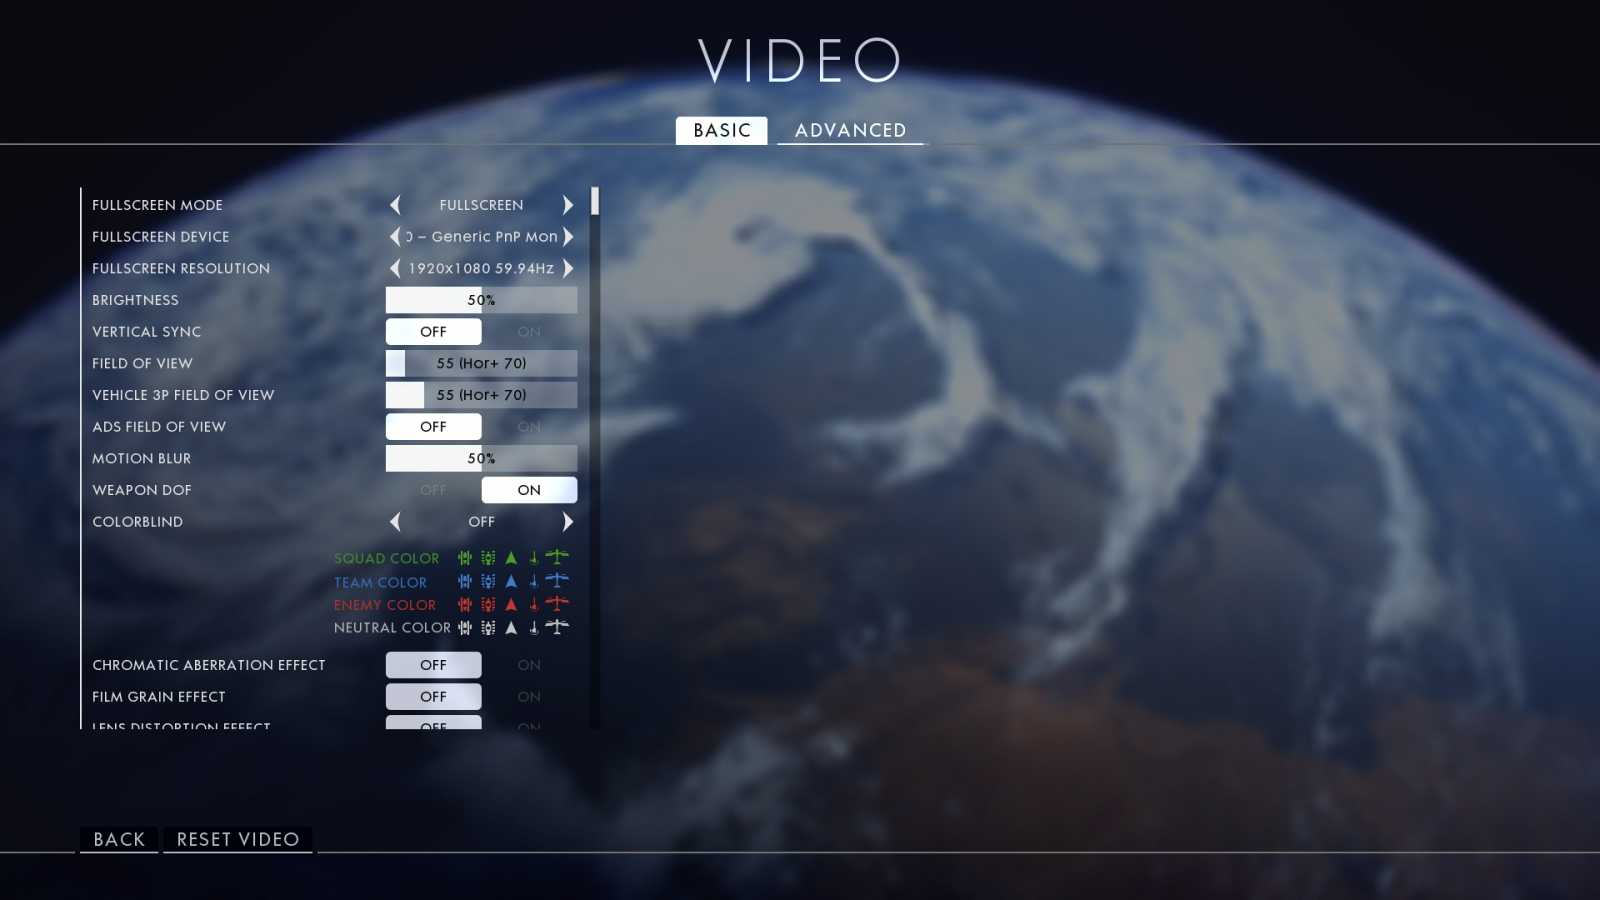Enable ADS Field of View ON option
The width and height of the screenshot is (1600, 900).
[529, 427]
